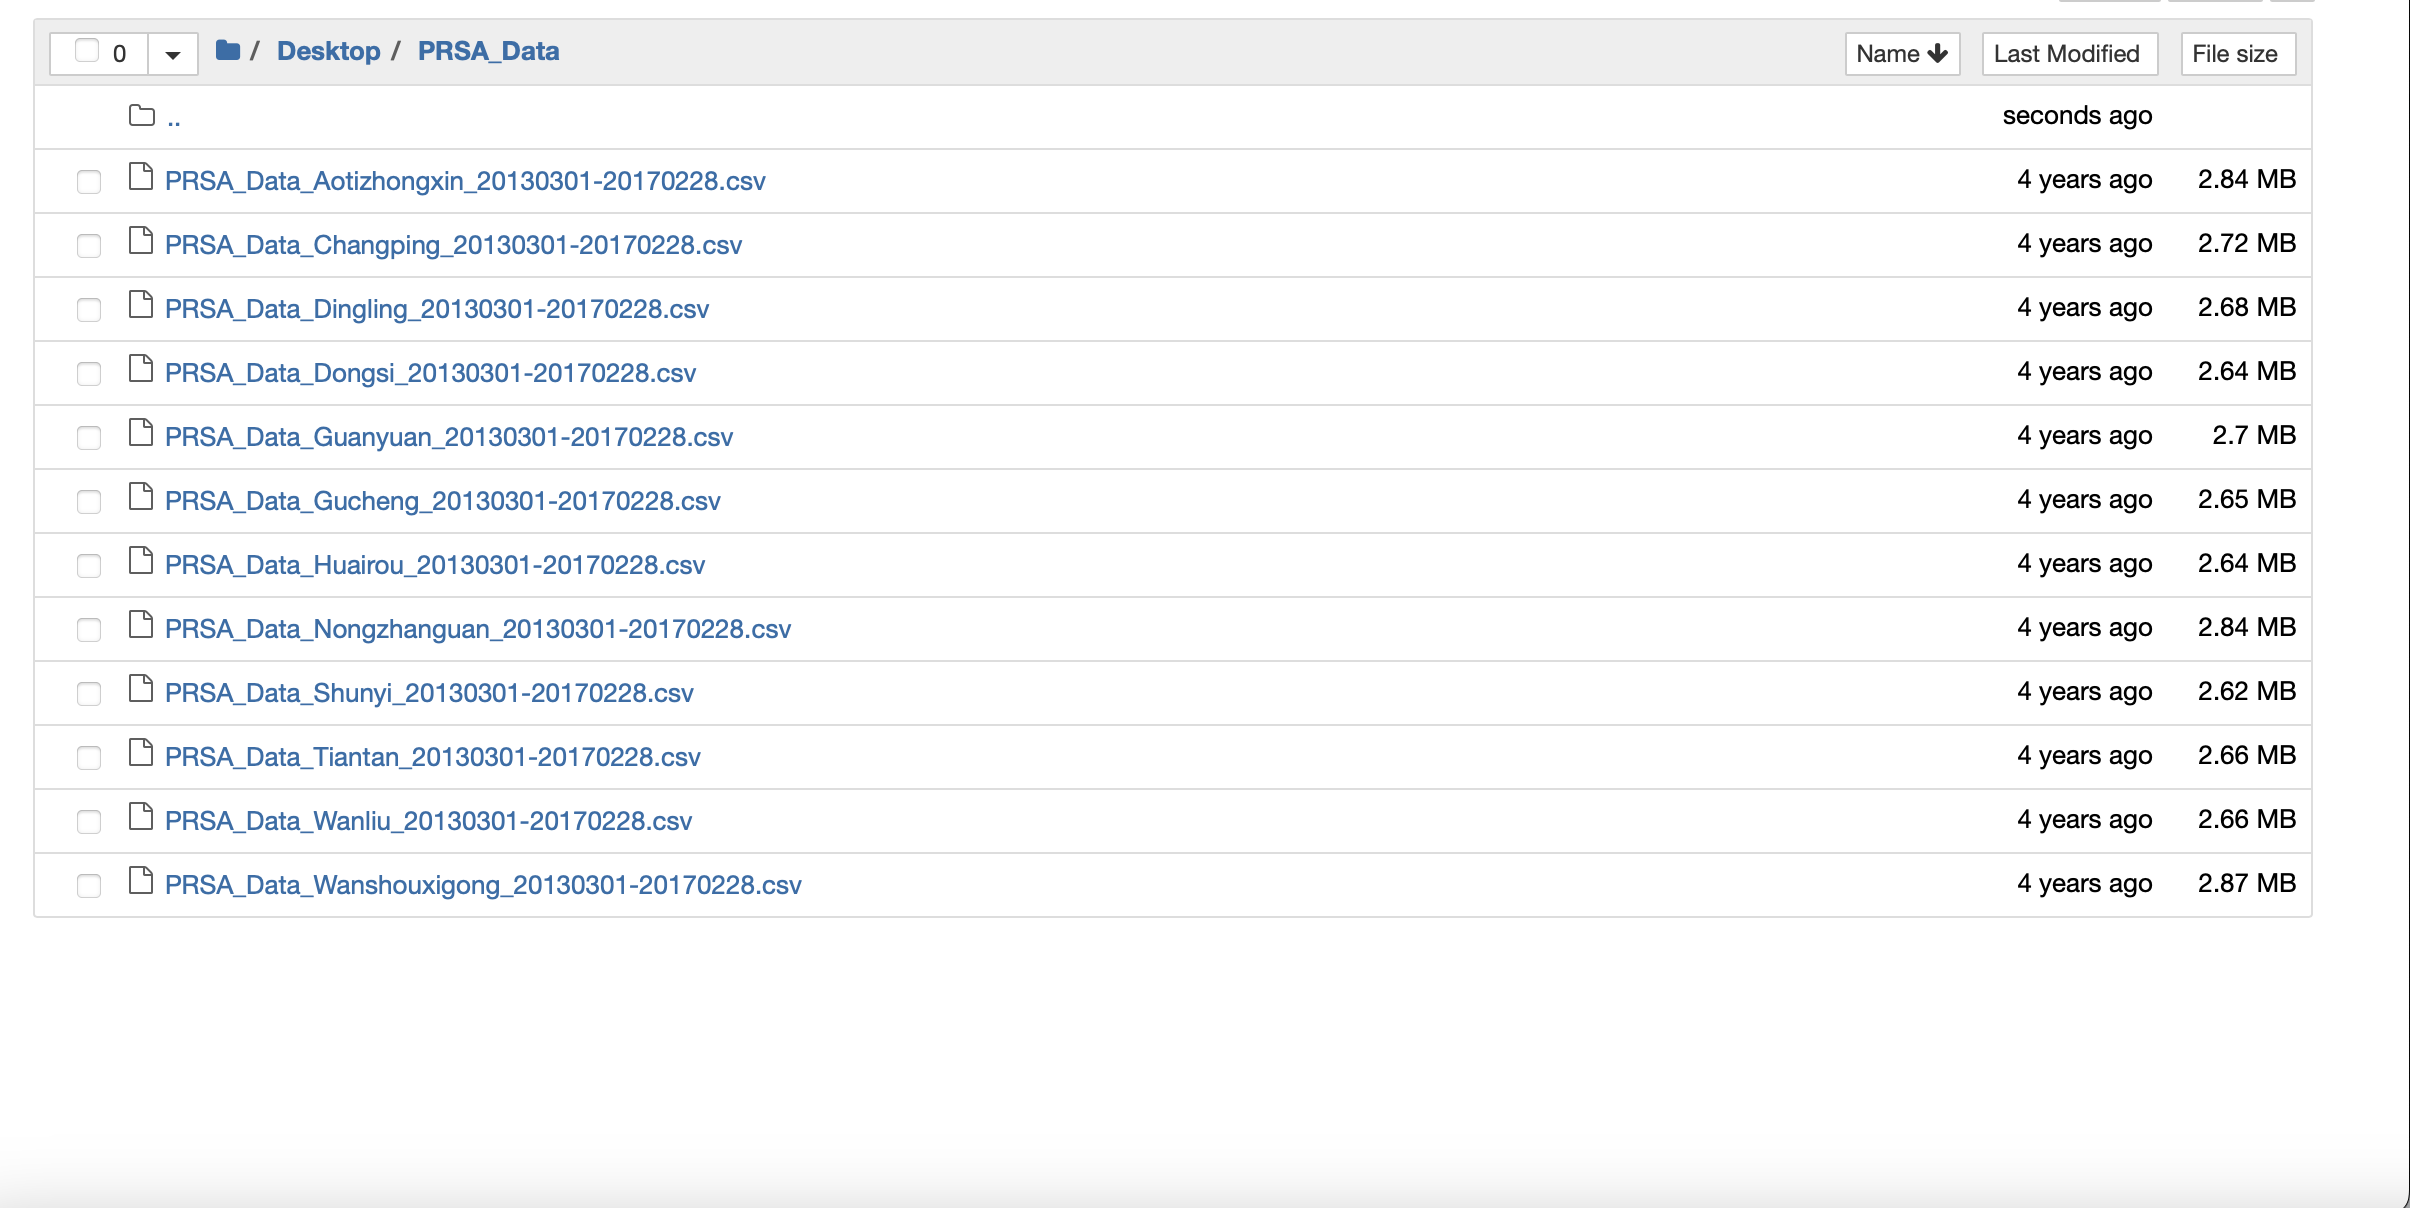Image resolution: width=2410 pixels, height=1208 pixels.
Task: Click PRSA_Data breadcrumb item
Action: pos(488,51)
